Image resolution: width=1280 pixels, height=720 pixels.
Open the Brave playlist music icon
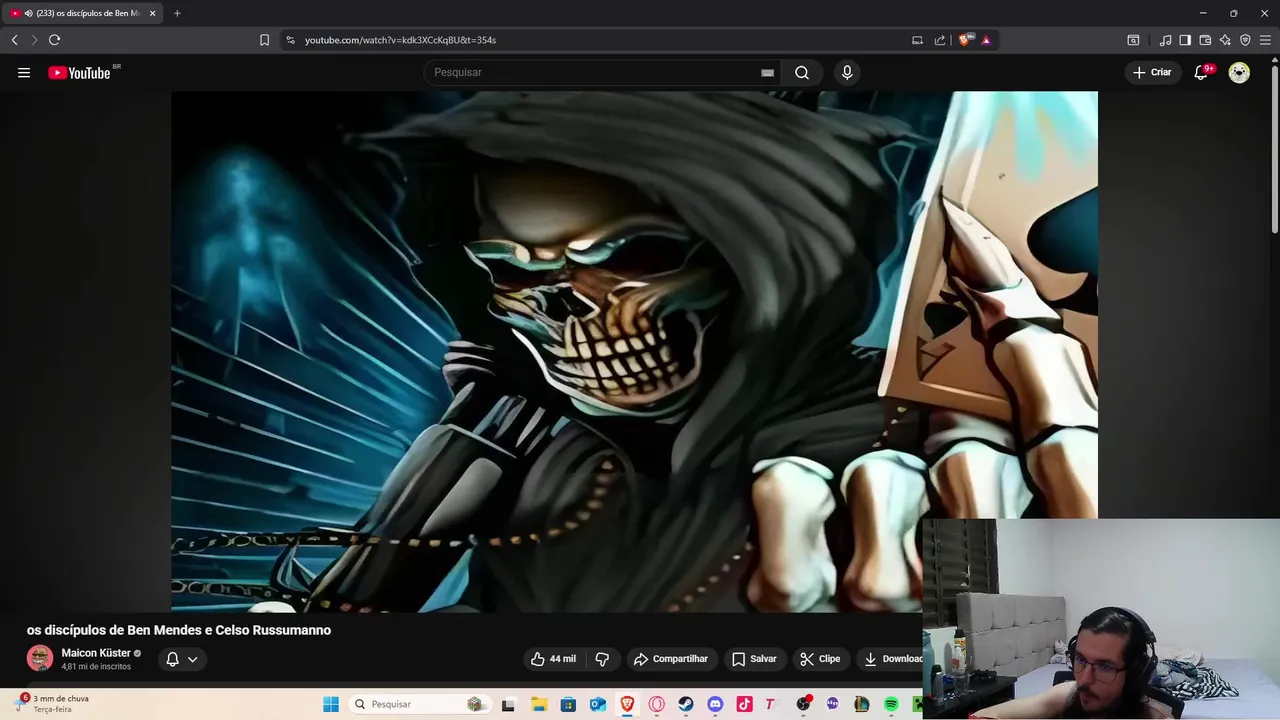coord(1165,40)
